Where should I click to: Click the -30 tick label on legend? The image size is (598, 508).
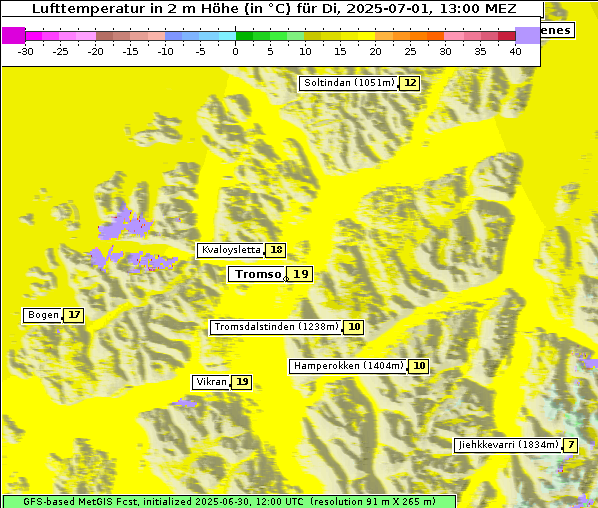26,52
